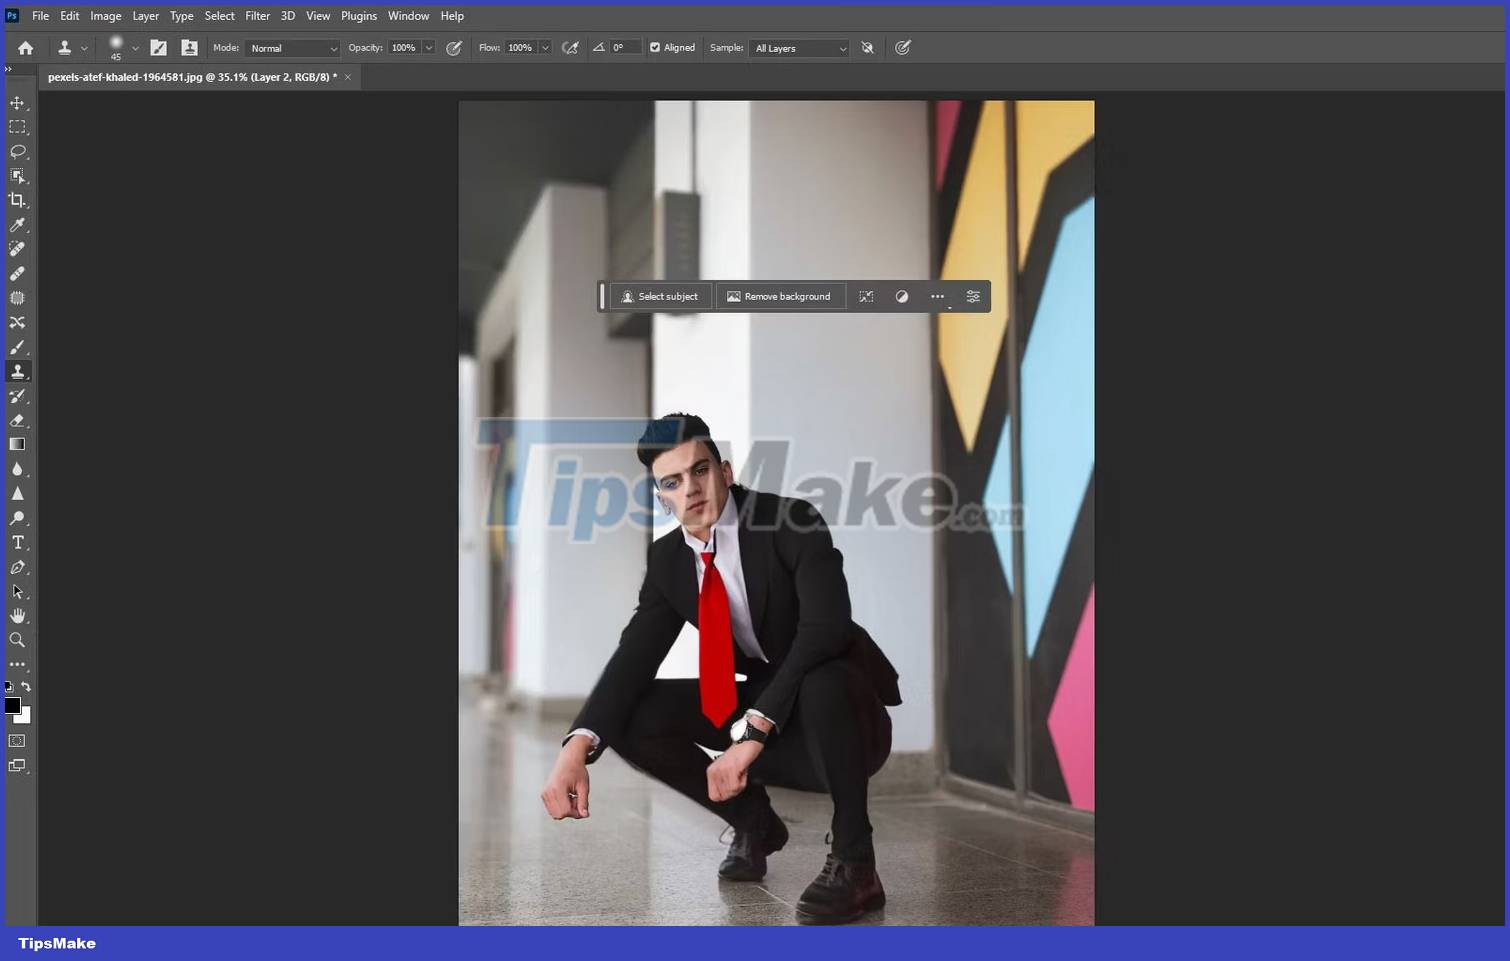Choose the Type tool

(17, 542)
